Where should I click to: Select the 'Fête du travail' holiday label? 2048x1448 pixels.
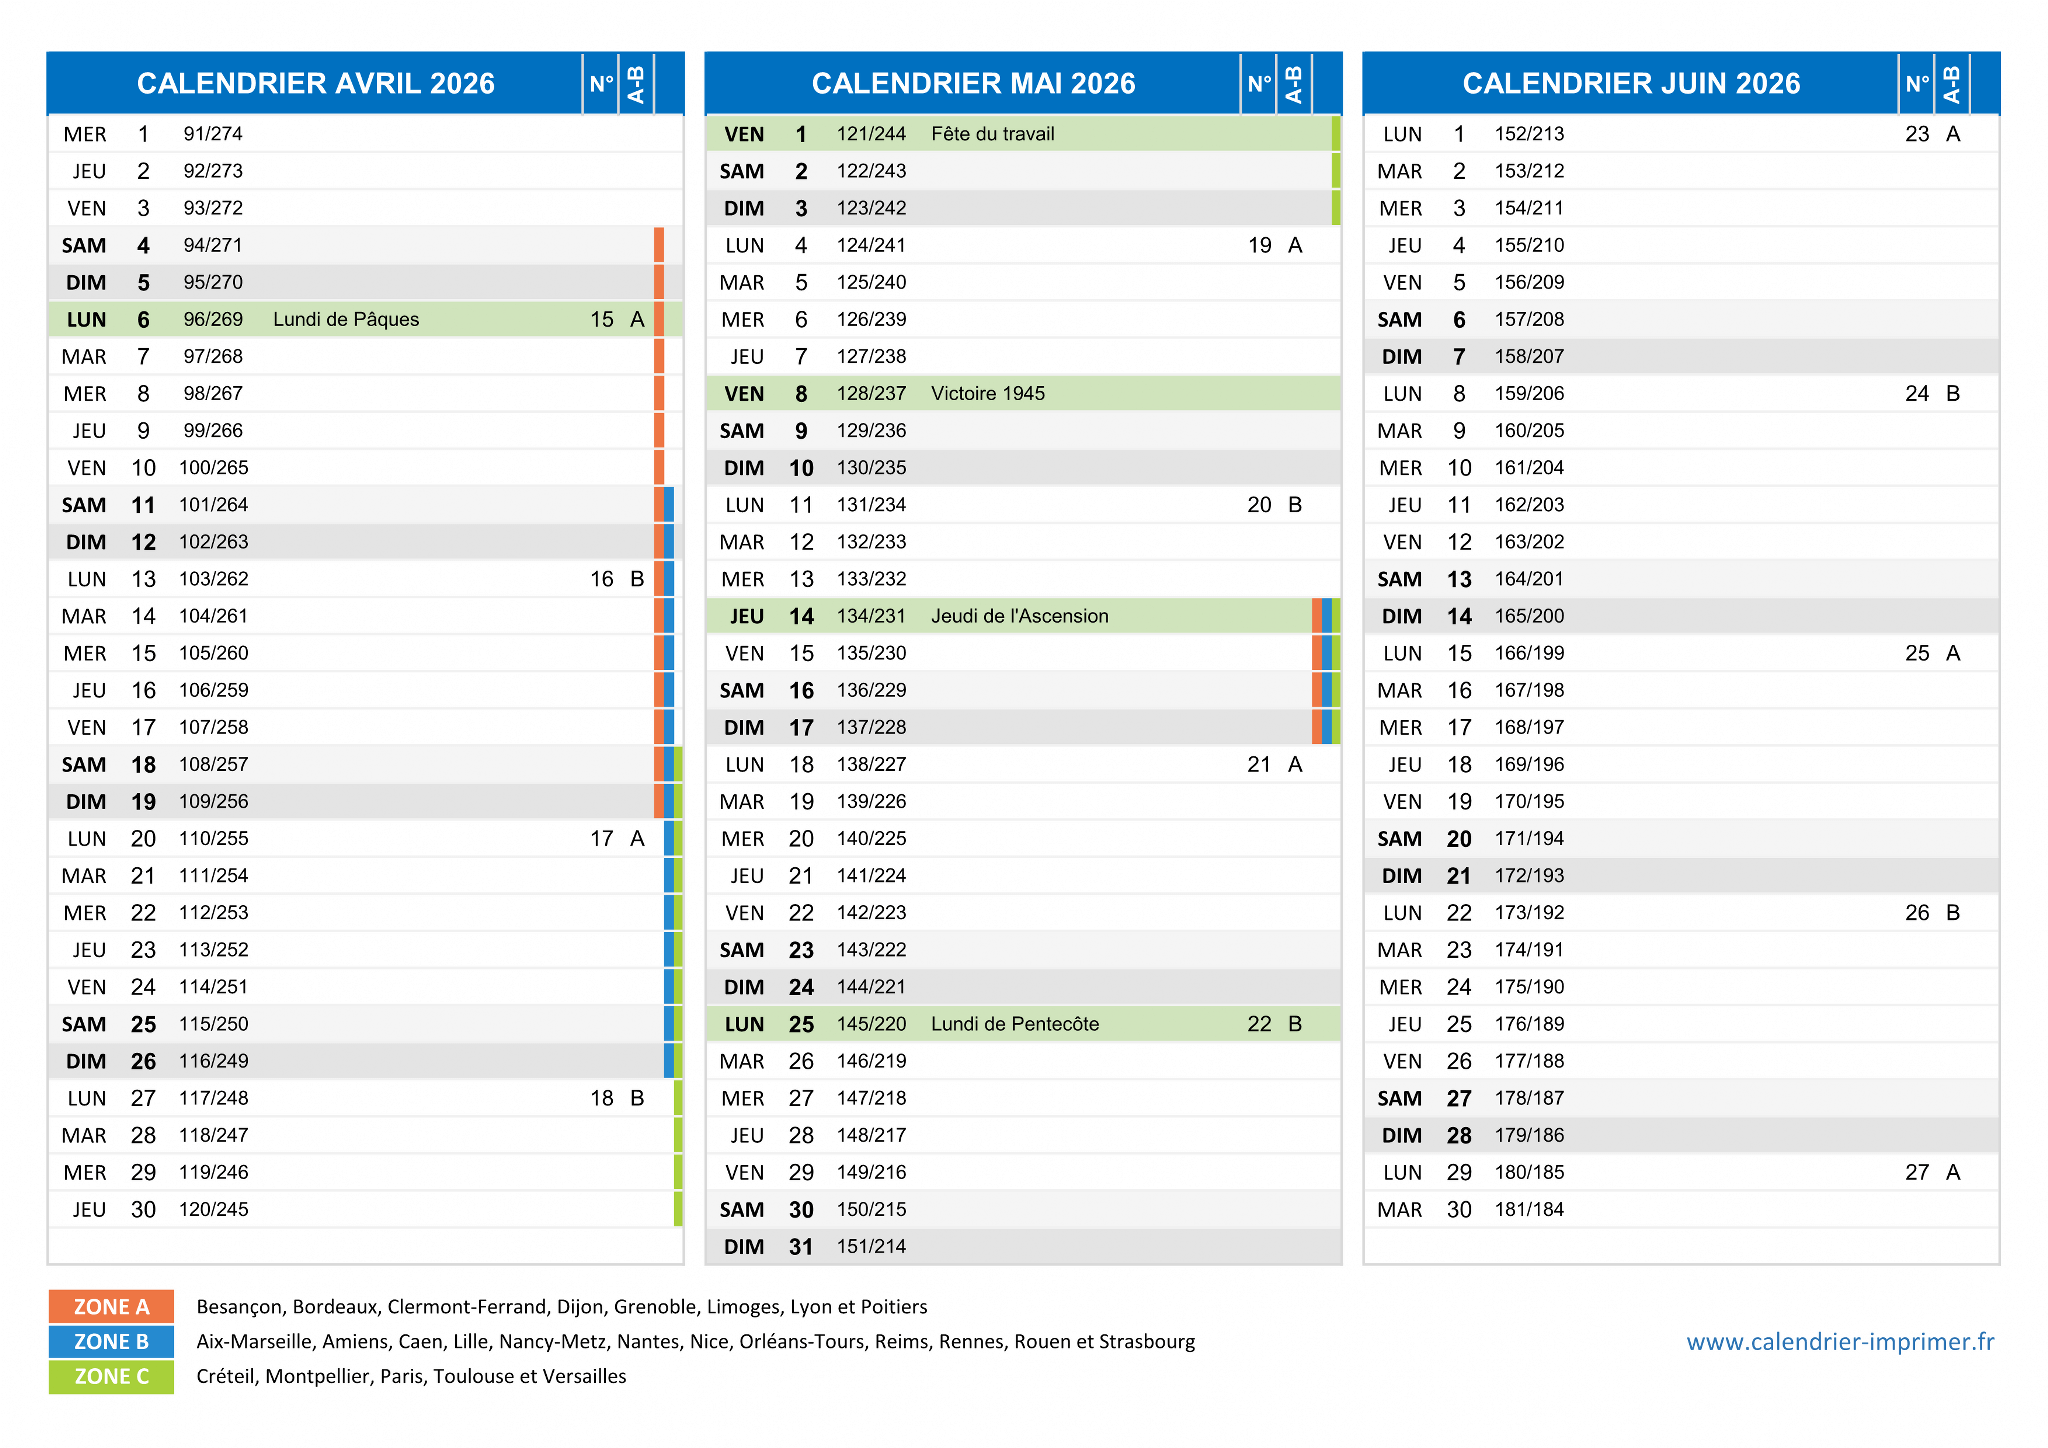[992, 134]
